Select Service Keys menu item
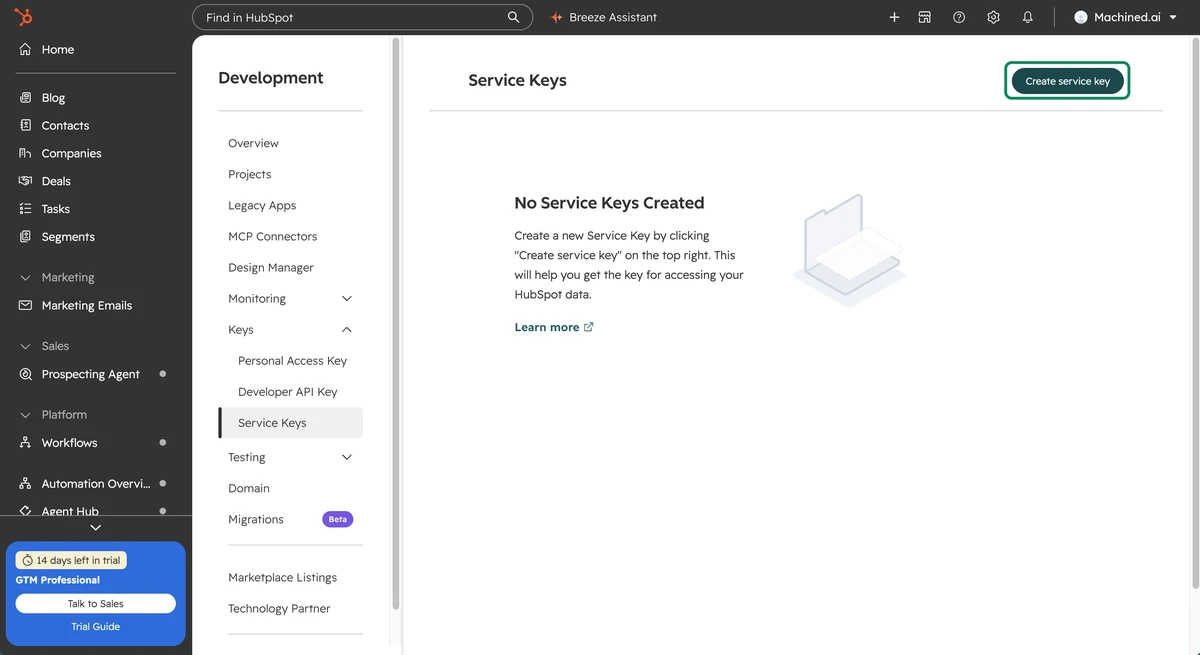Image resolution: width=1200 pixels, height=655 pixels. 290,422
